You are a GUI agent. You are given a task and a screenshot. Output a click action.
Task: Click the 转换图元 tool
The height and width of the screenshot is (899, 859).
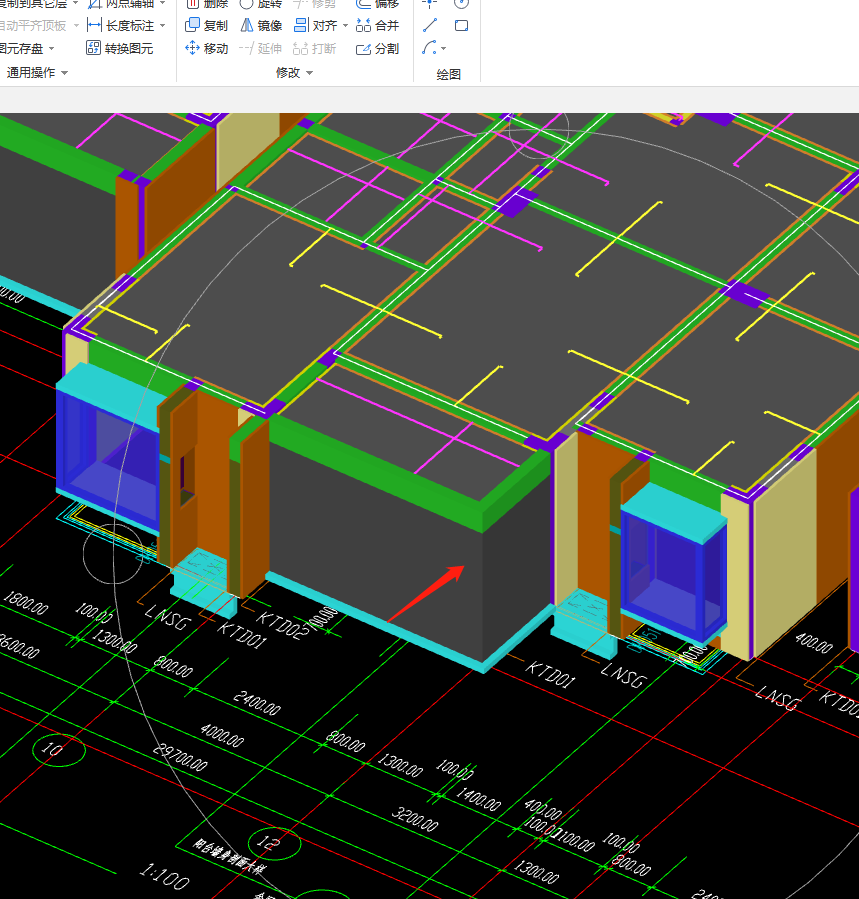(120, 48)
